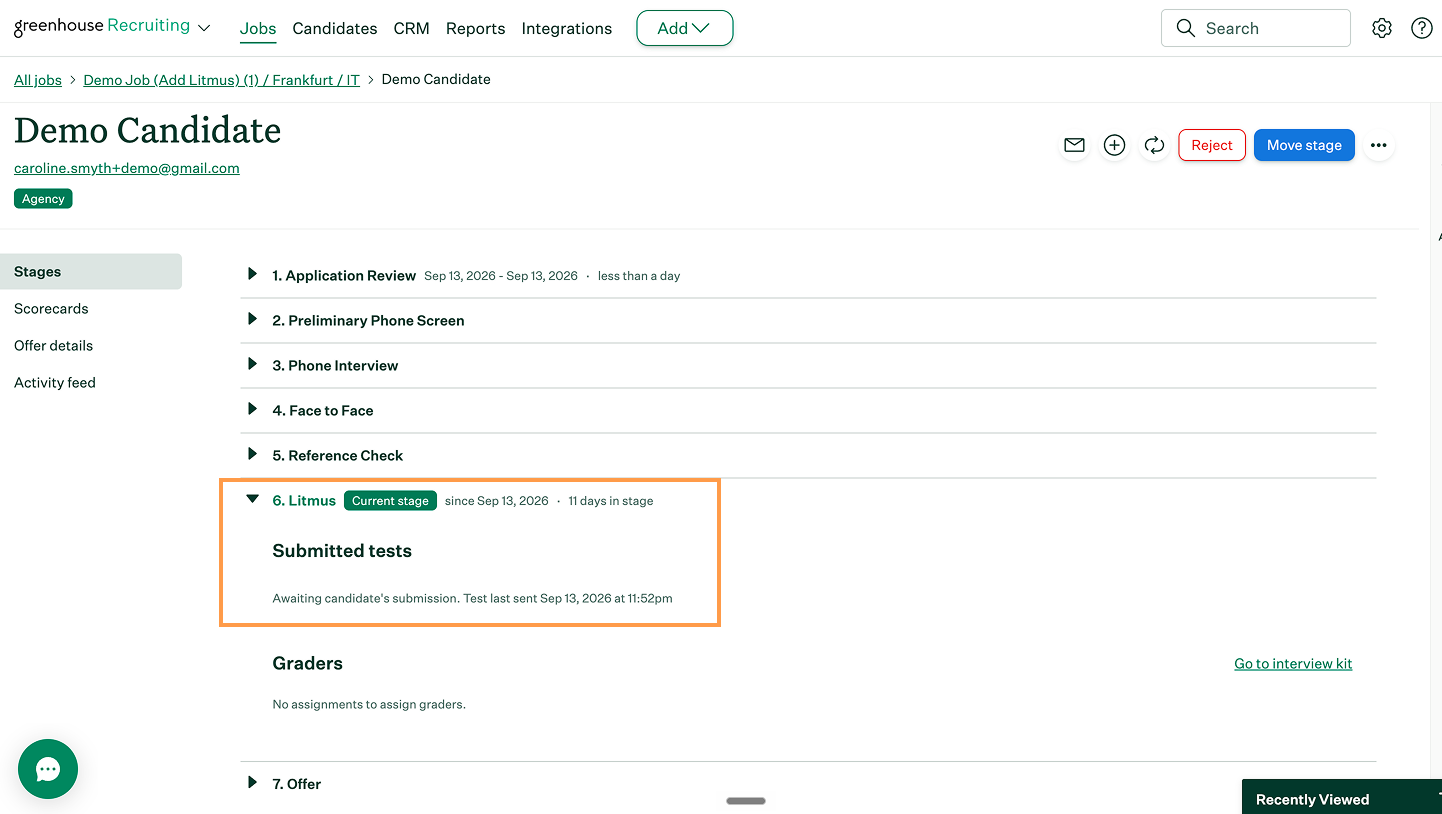
Task: Expand the Reference Check stage
Action: [252, 454]
